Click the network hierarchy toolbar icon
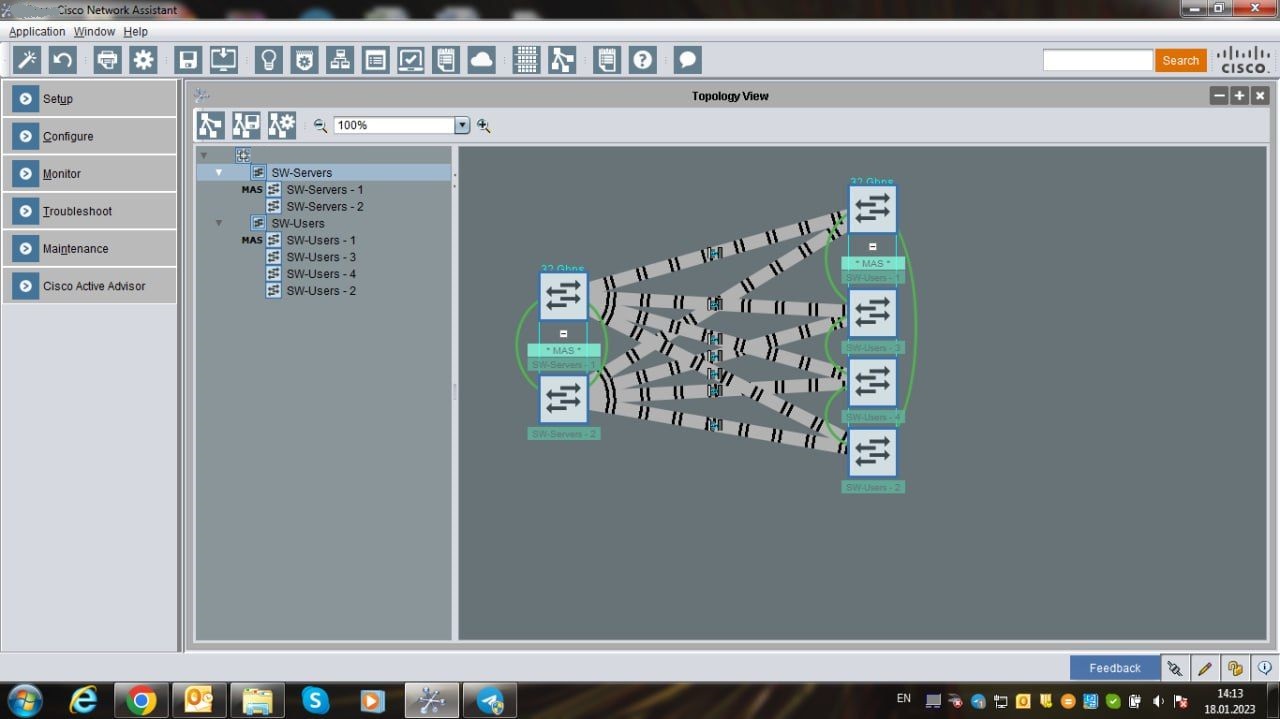The width and height of the screenshot is (1280, 719). tap(340, 60)
